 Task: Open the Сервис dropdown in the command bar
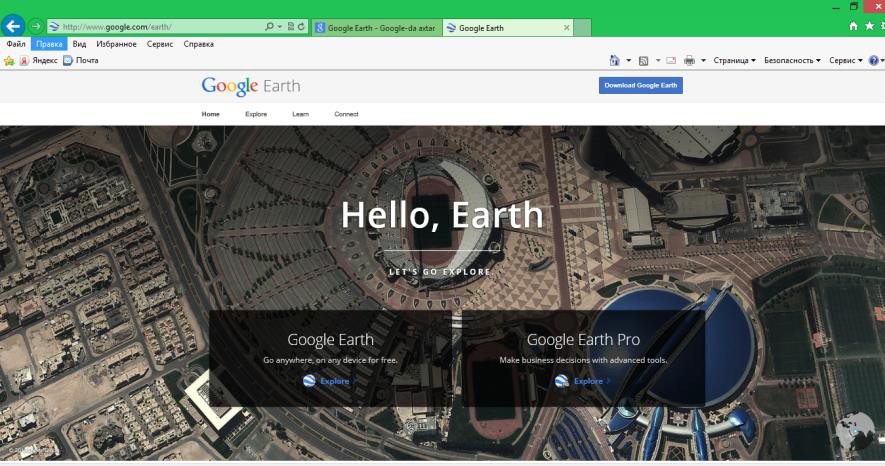(x=845, y=60)
